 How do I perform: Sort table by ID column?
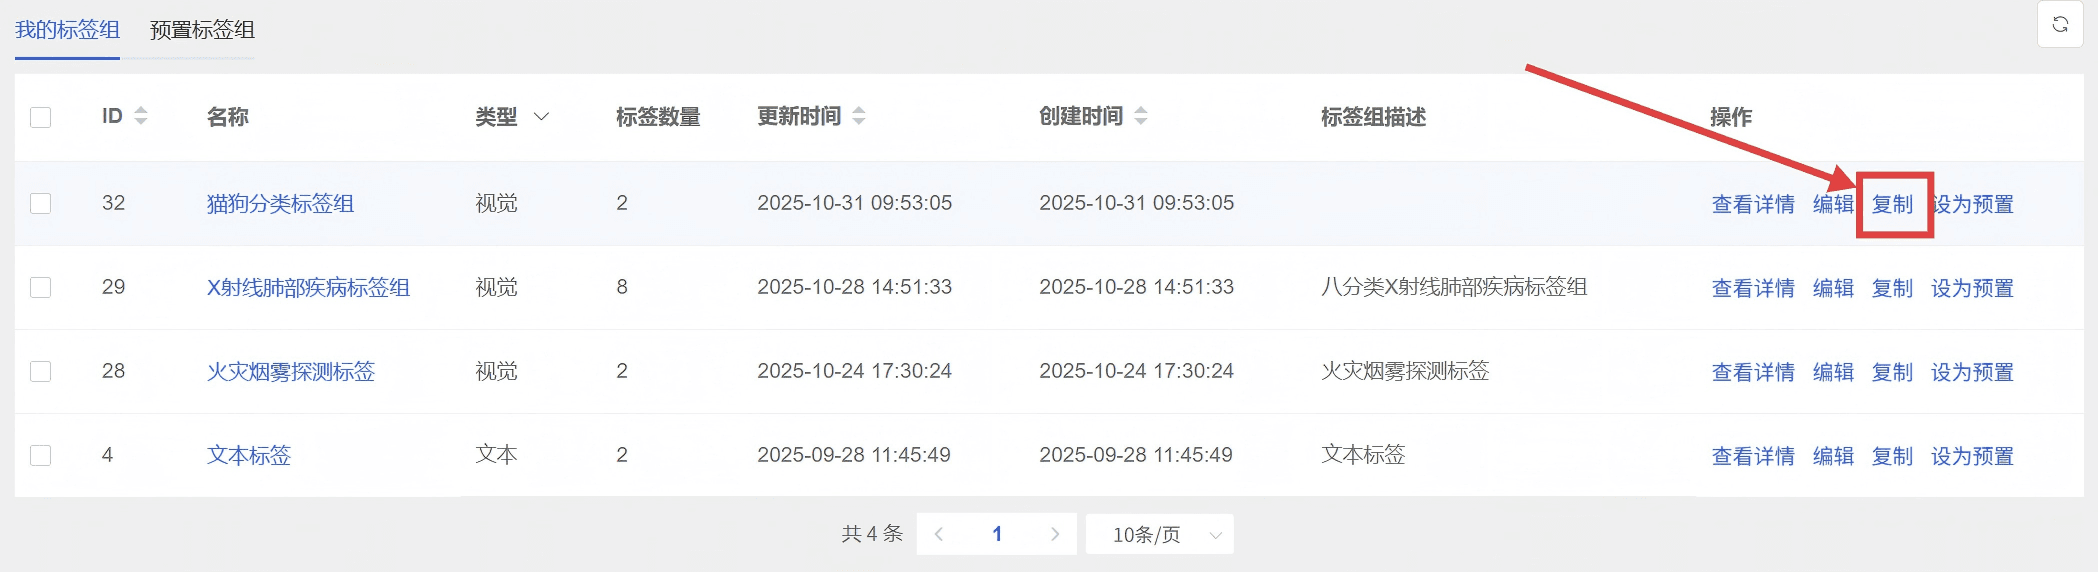[140, 116]
